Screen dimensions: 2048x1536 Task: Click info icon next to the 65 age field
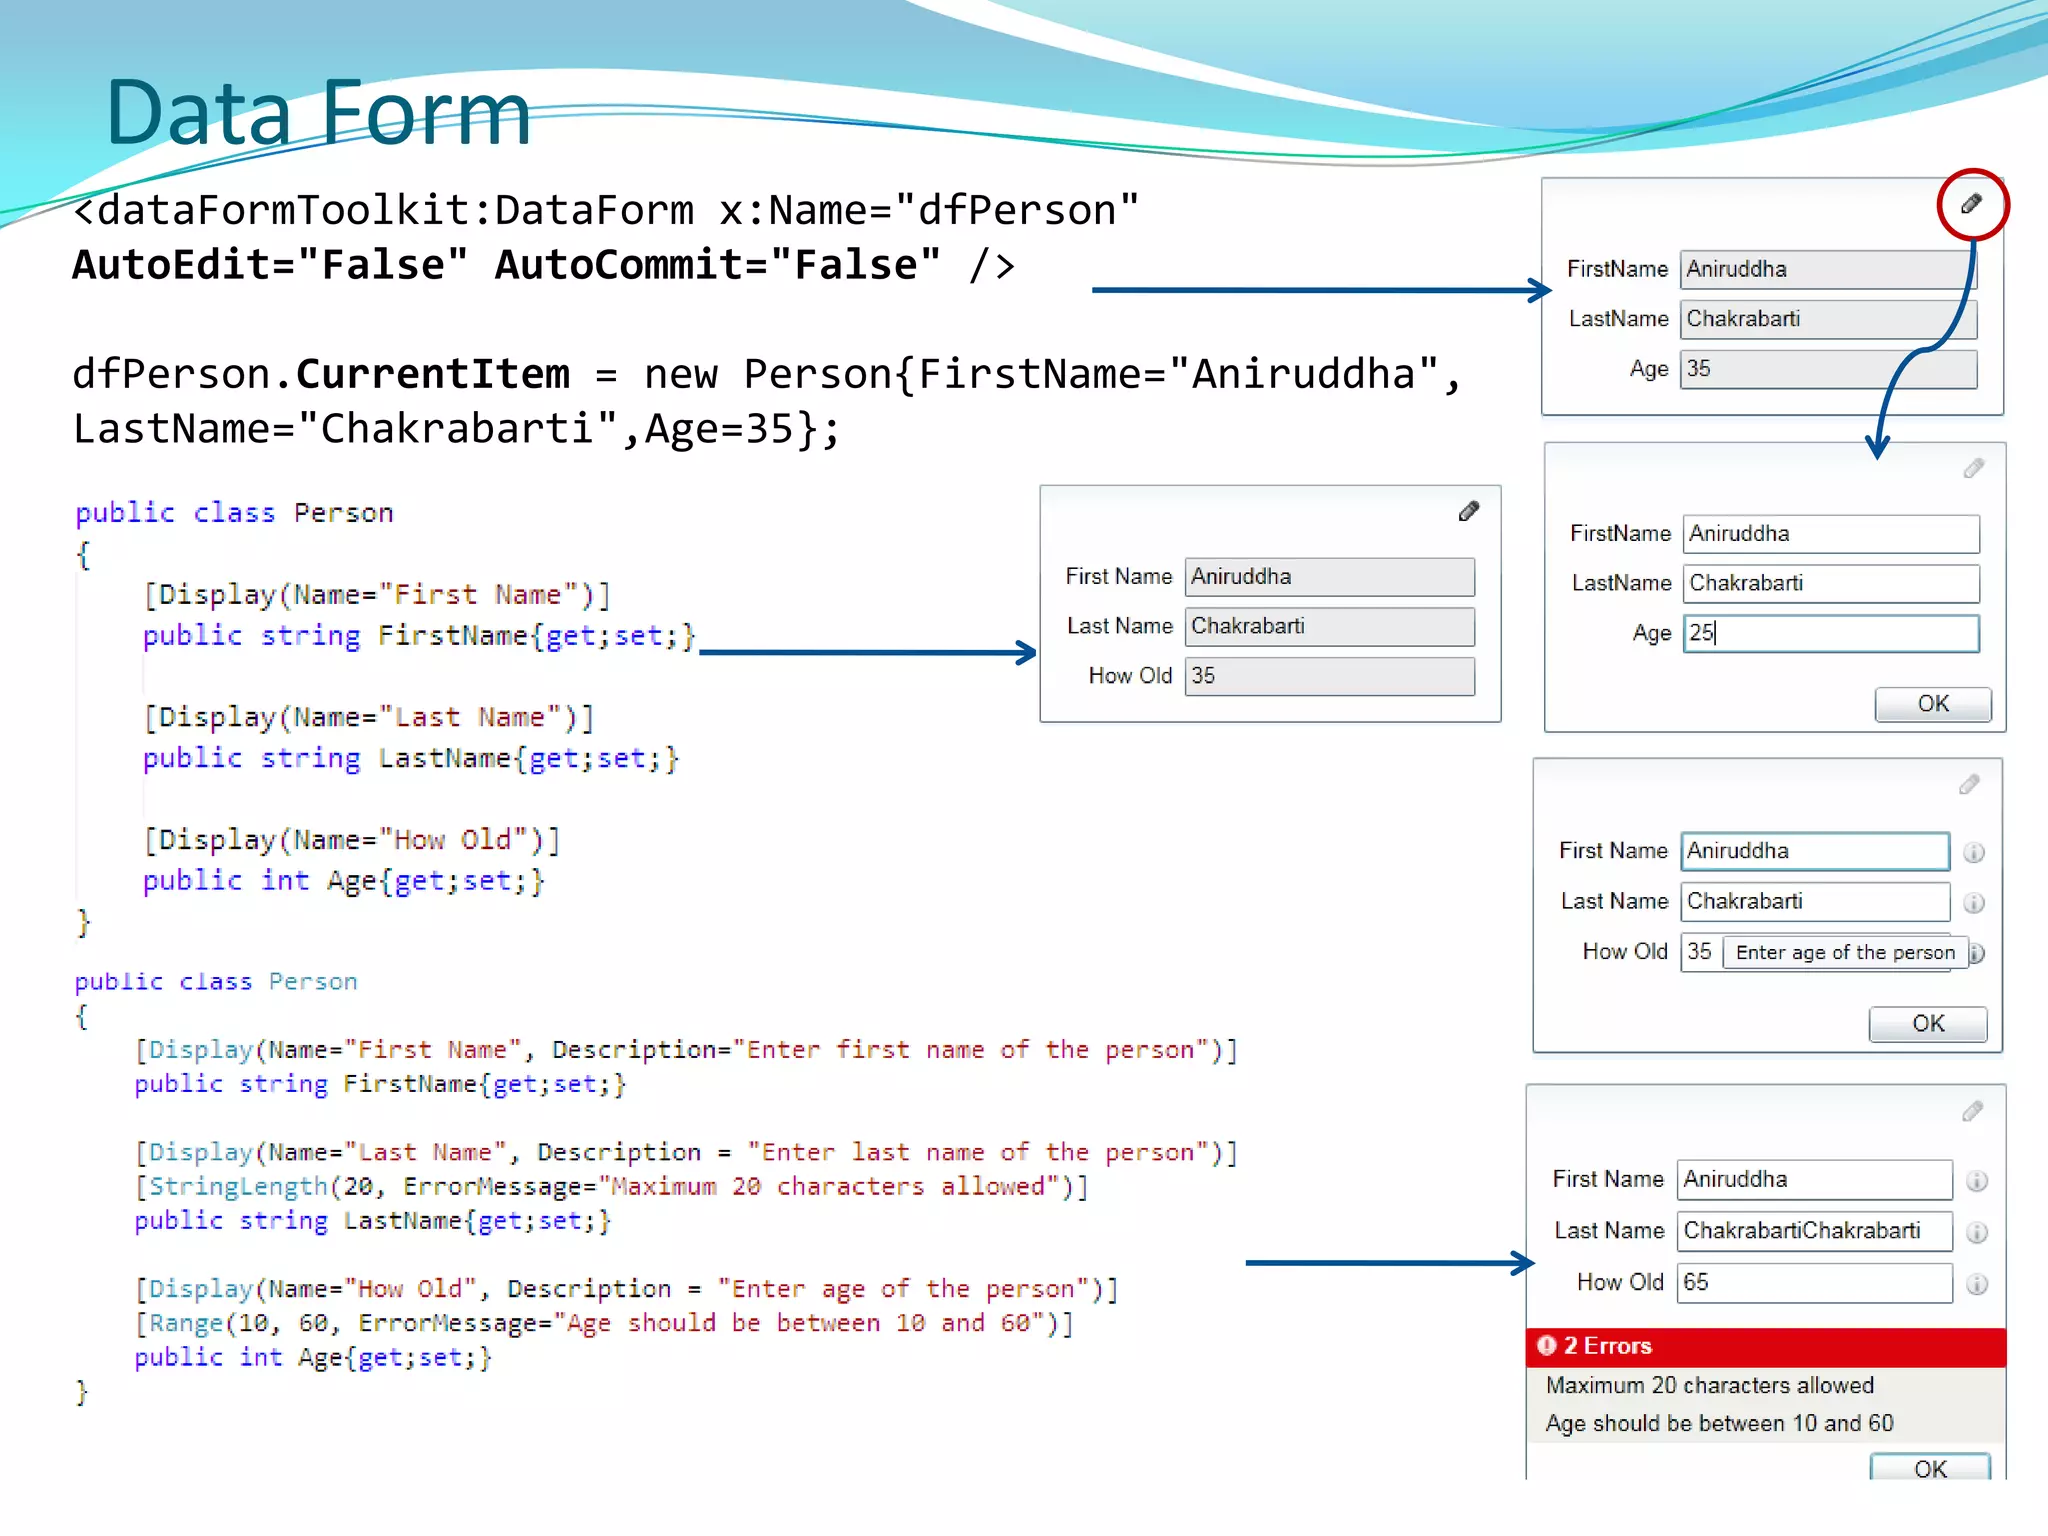coord(1976,1284)
